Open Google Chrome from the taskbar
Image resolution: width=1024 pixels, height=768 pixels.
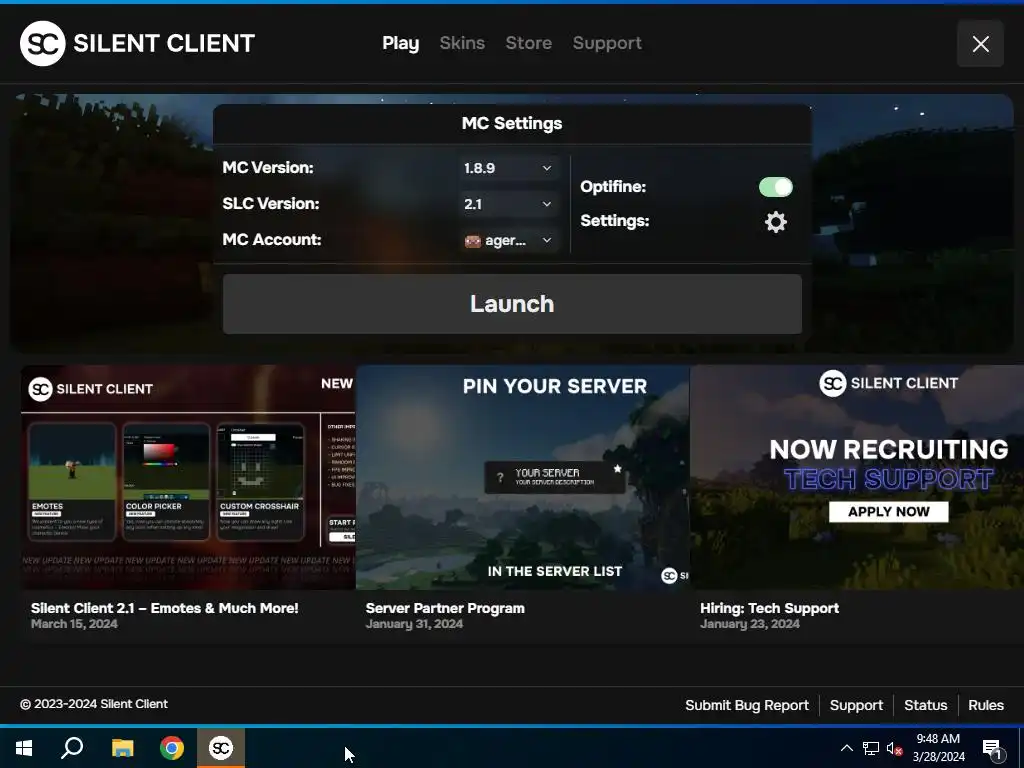tap(172, 748)
